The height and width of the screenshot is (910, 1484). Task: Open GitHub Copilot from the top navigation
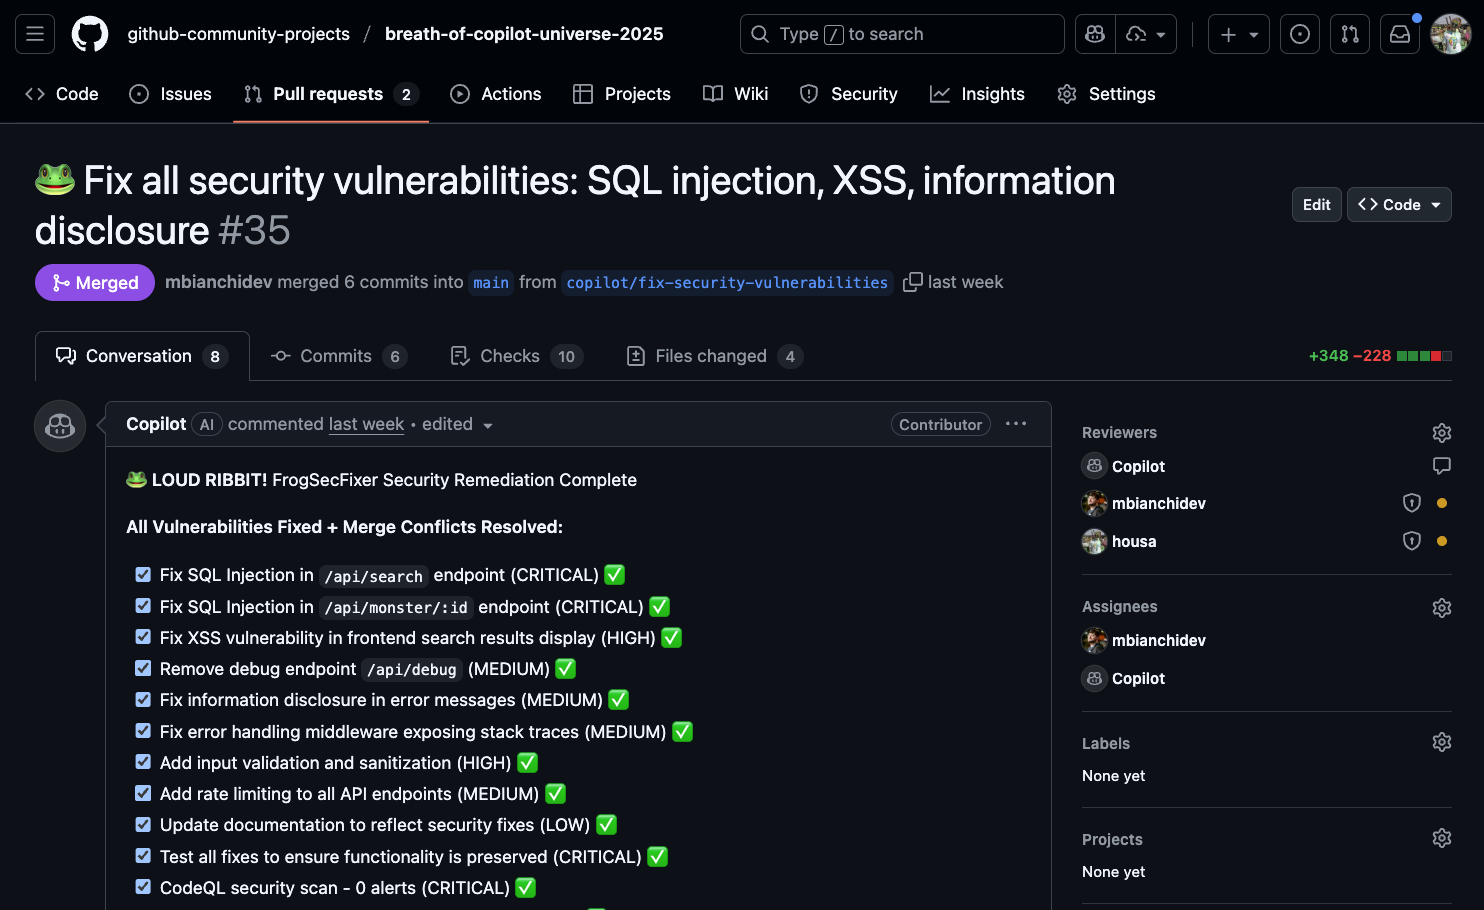1094,33
